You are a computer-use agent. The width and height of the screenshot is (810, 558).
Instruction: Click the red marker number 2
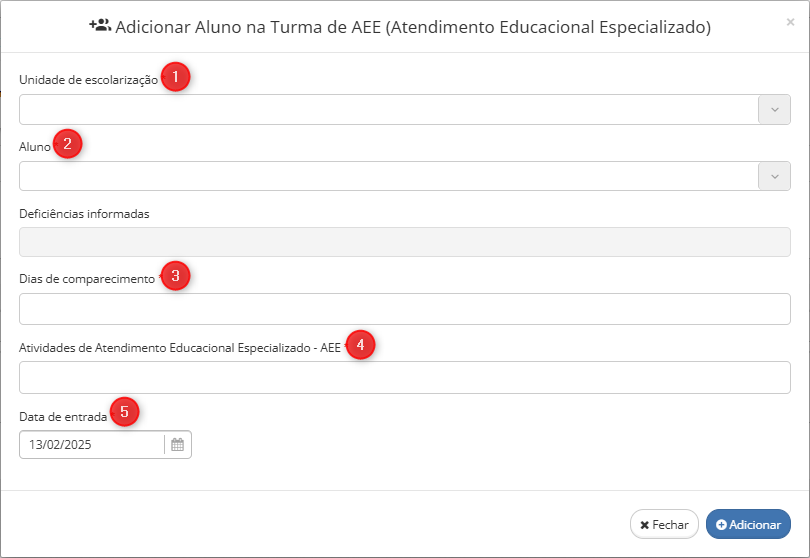(68, 144)
